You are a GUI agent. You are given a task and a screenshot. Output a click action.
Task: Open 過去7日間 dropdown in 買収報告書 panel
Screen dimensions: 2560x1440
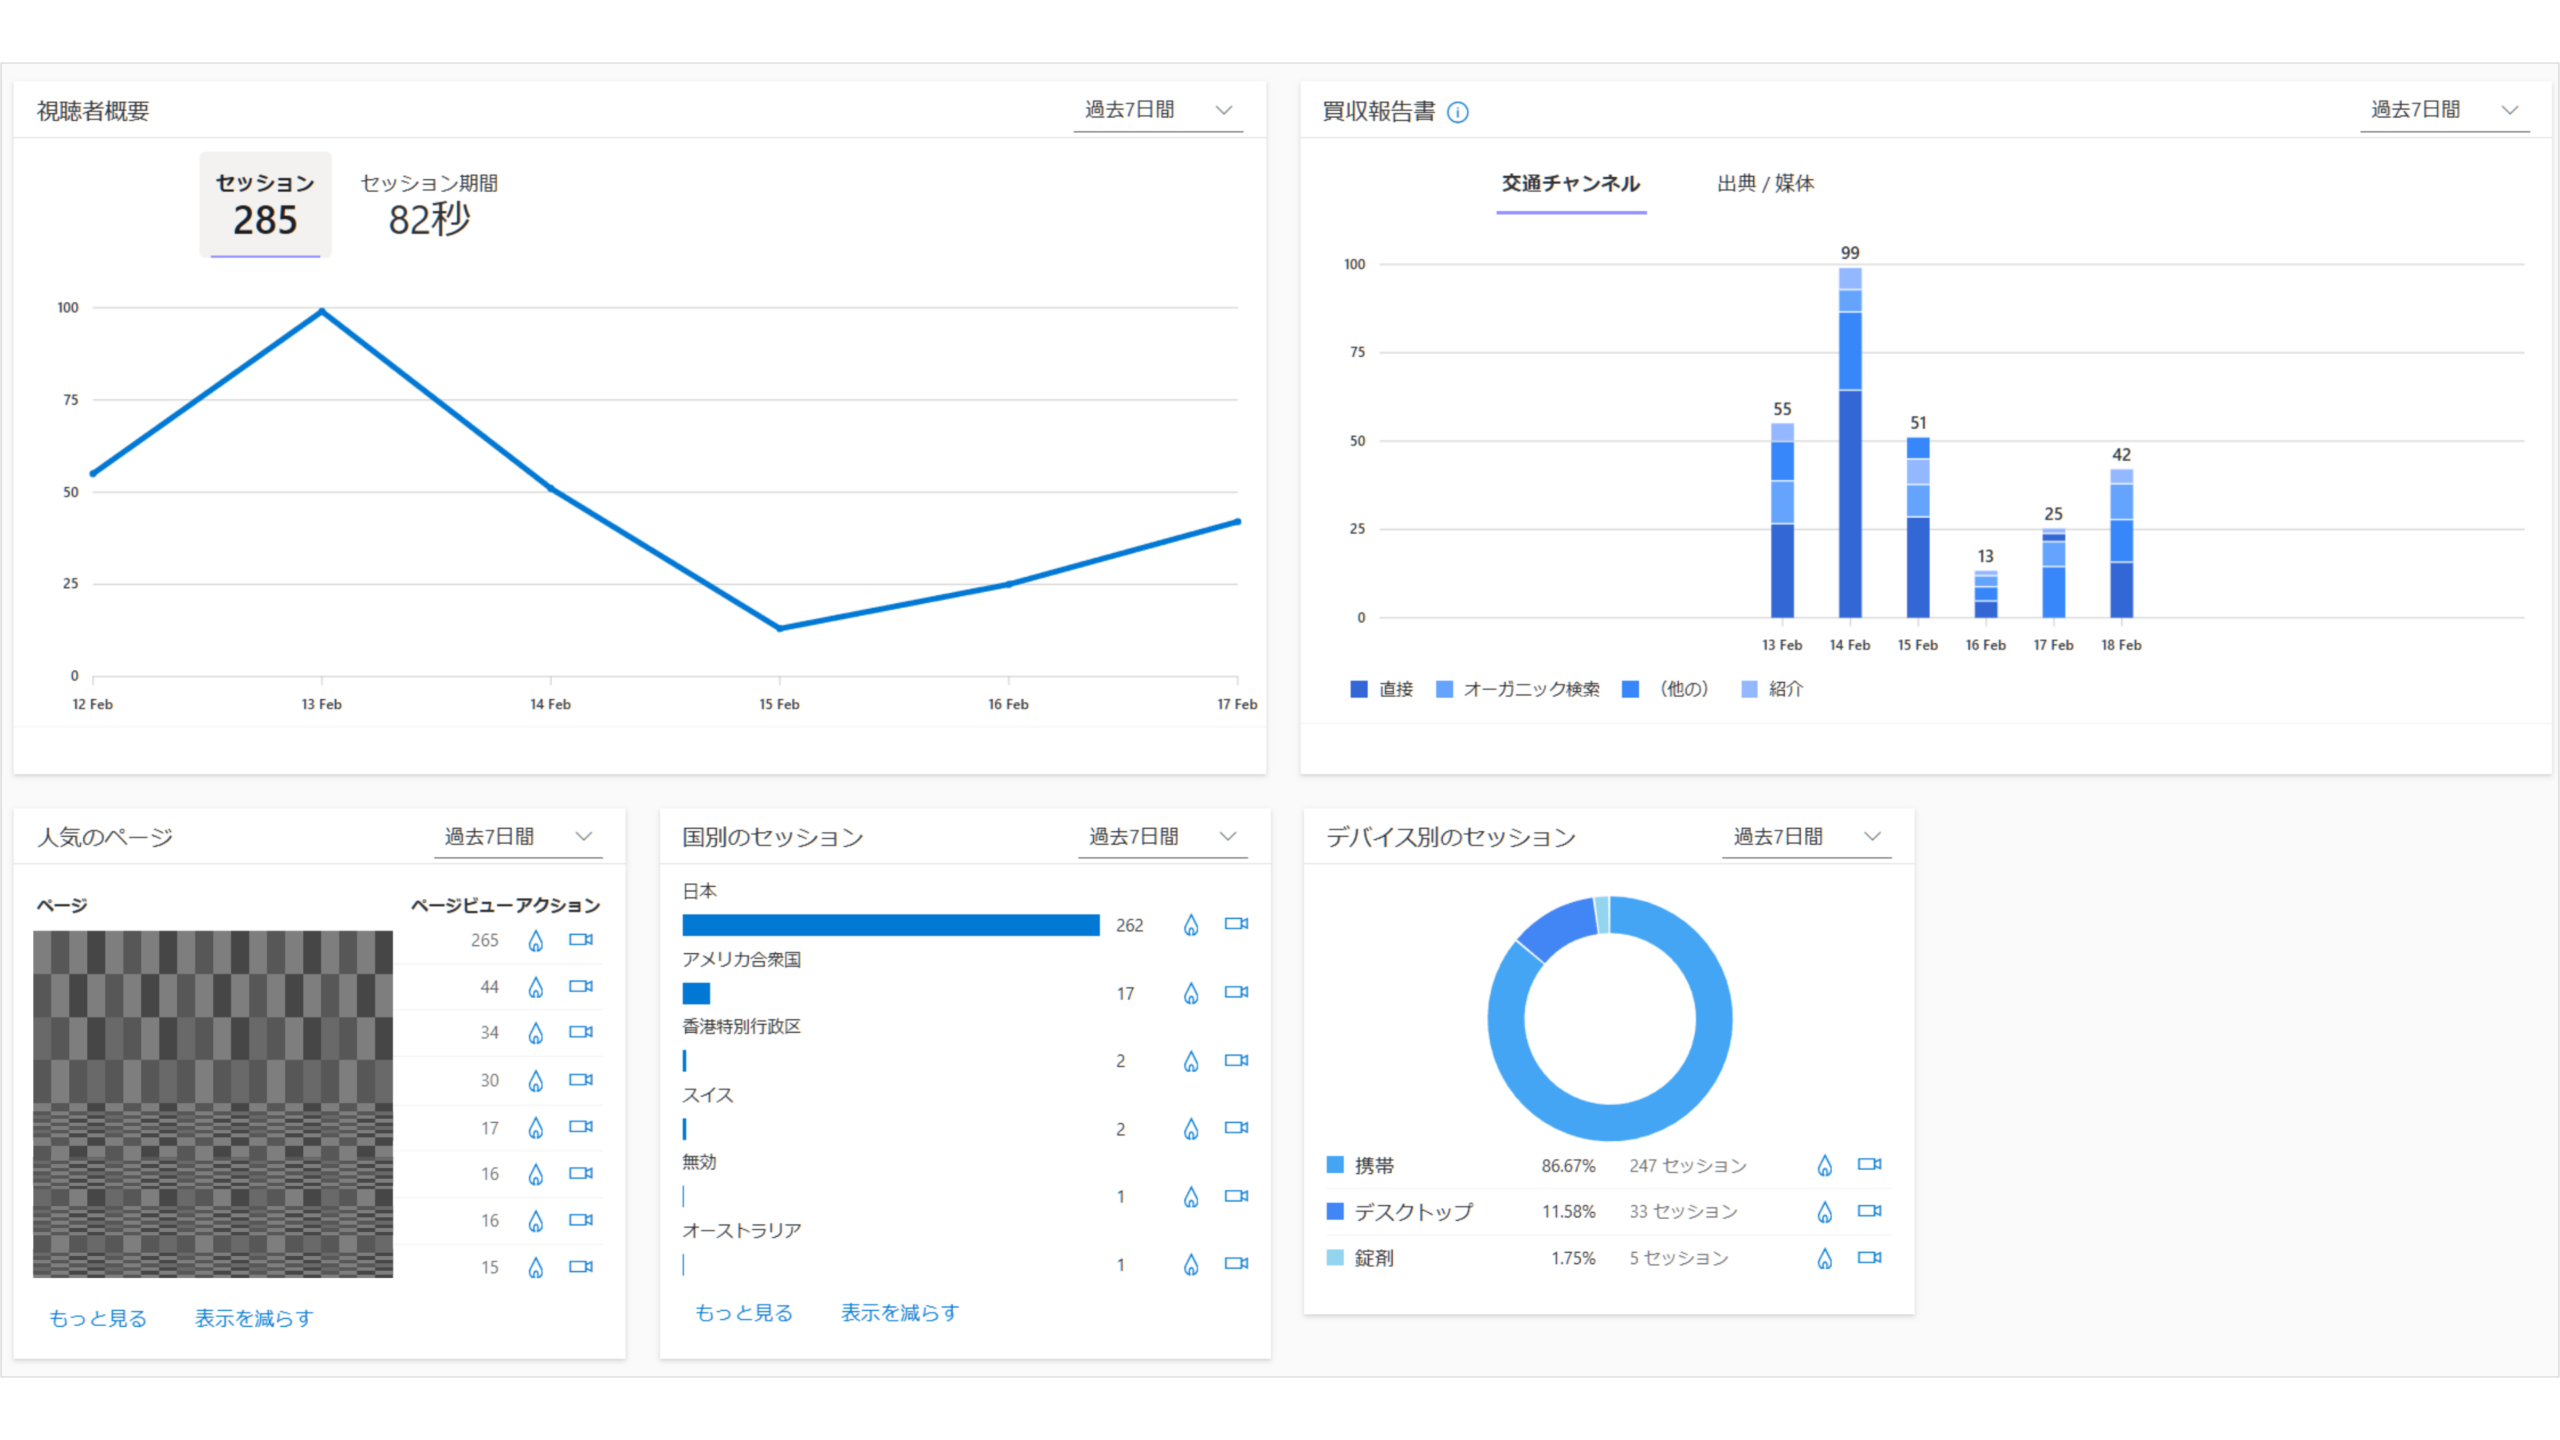pos(2444,110)
